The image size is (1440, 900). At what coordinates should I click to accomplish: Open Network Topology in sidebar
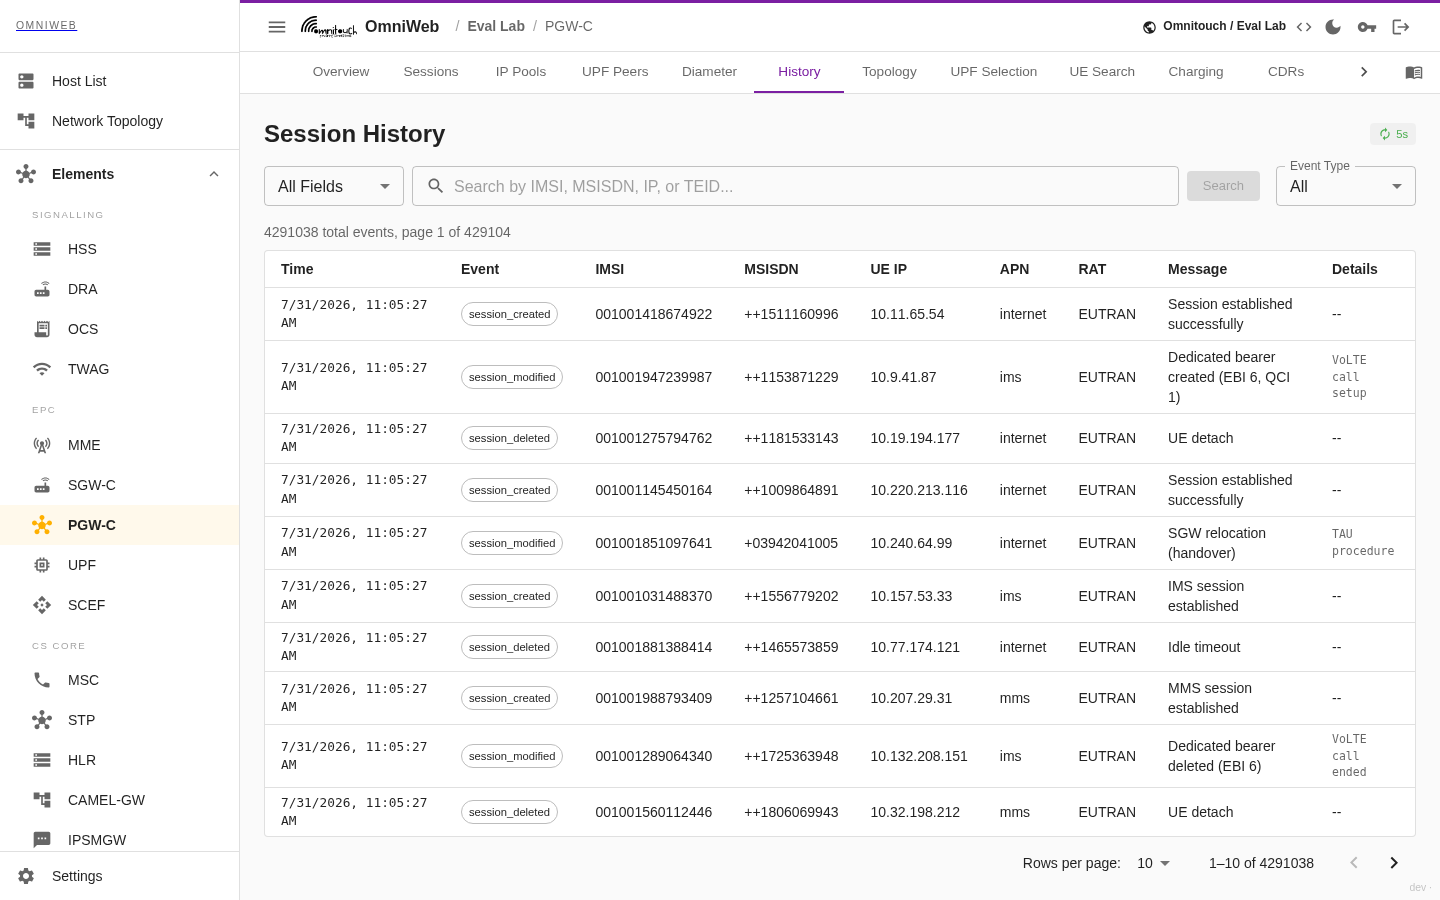[x=120, y=121]
